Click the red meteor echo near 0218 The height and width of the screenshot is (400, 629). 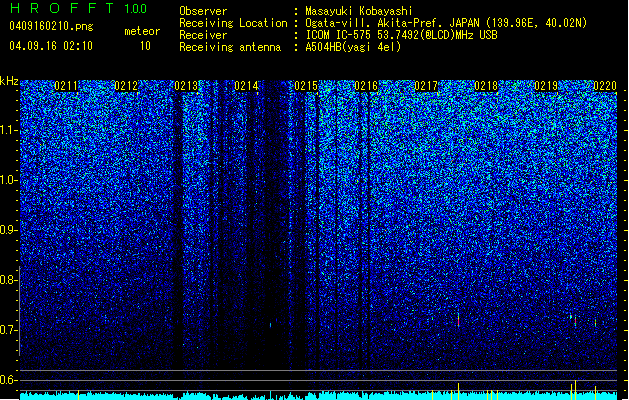coord(459,320)
